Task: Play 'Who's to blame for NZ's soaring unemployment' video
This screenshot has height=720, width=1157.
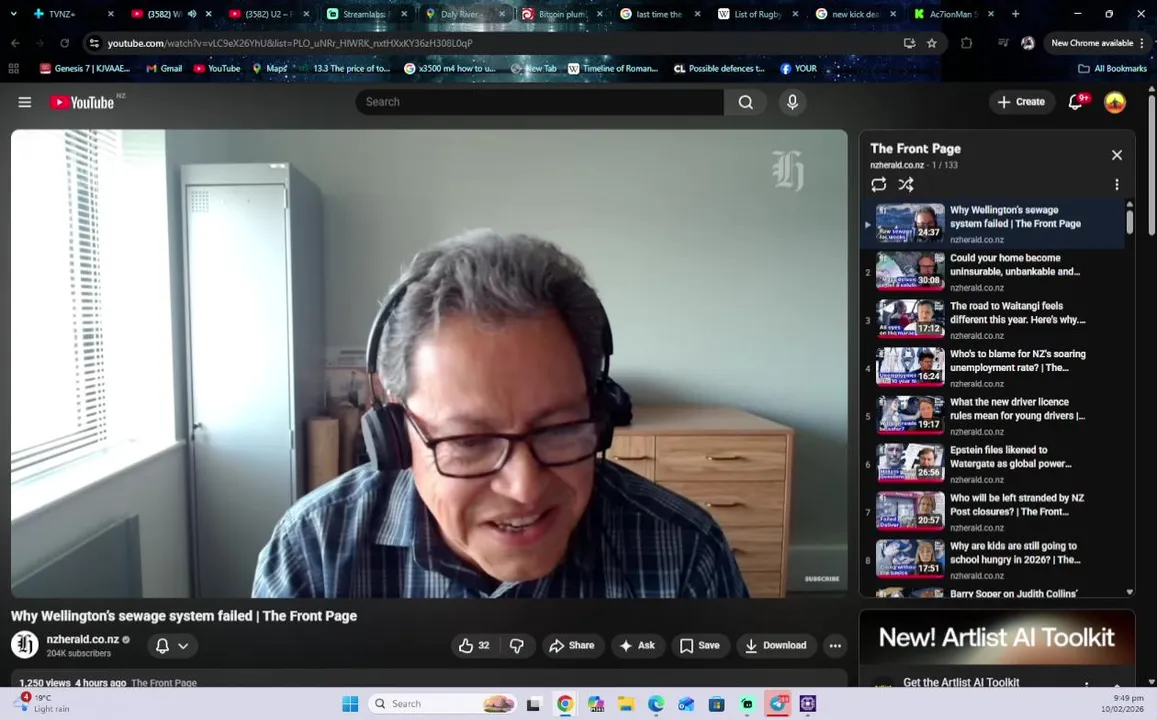Action: pyautogui.click(x=992, y=367)
